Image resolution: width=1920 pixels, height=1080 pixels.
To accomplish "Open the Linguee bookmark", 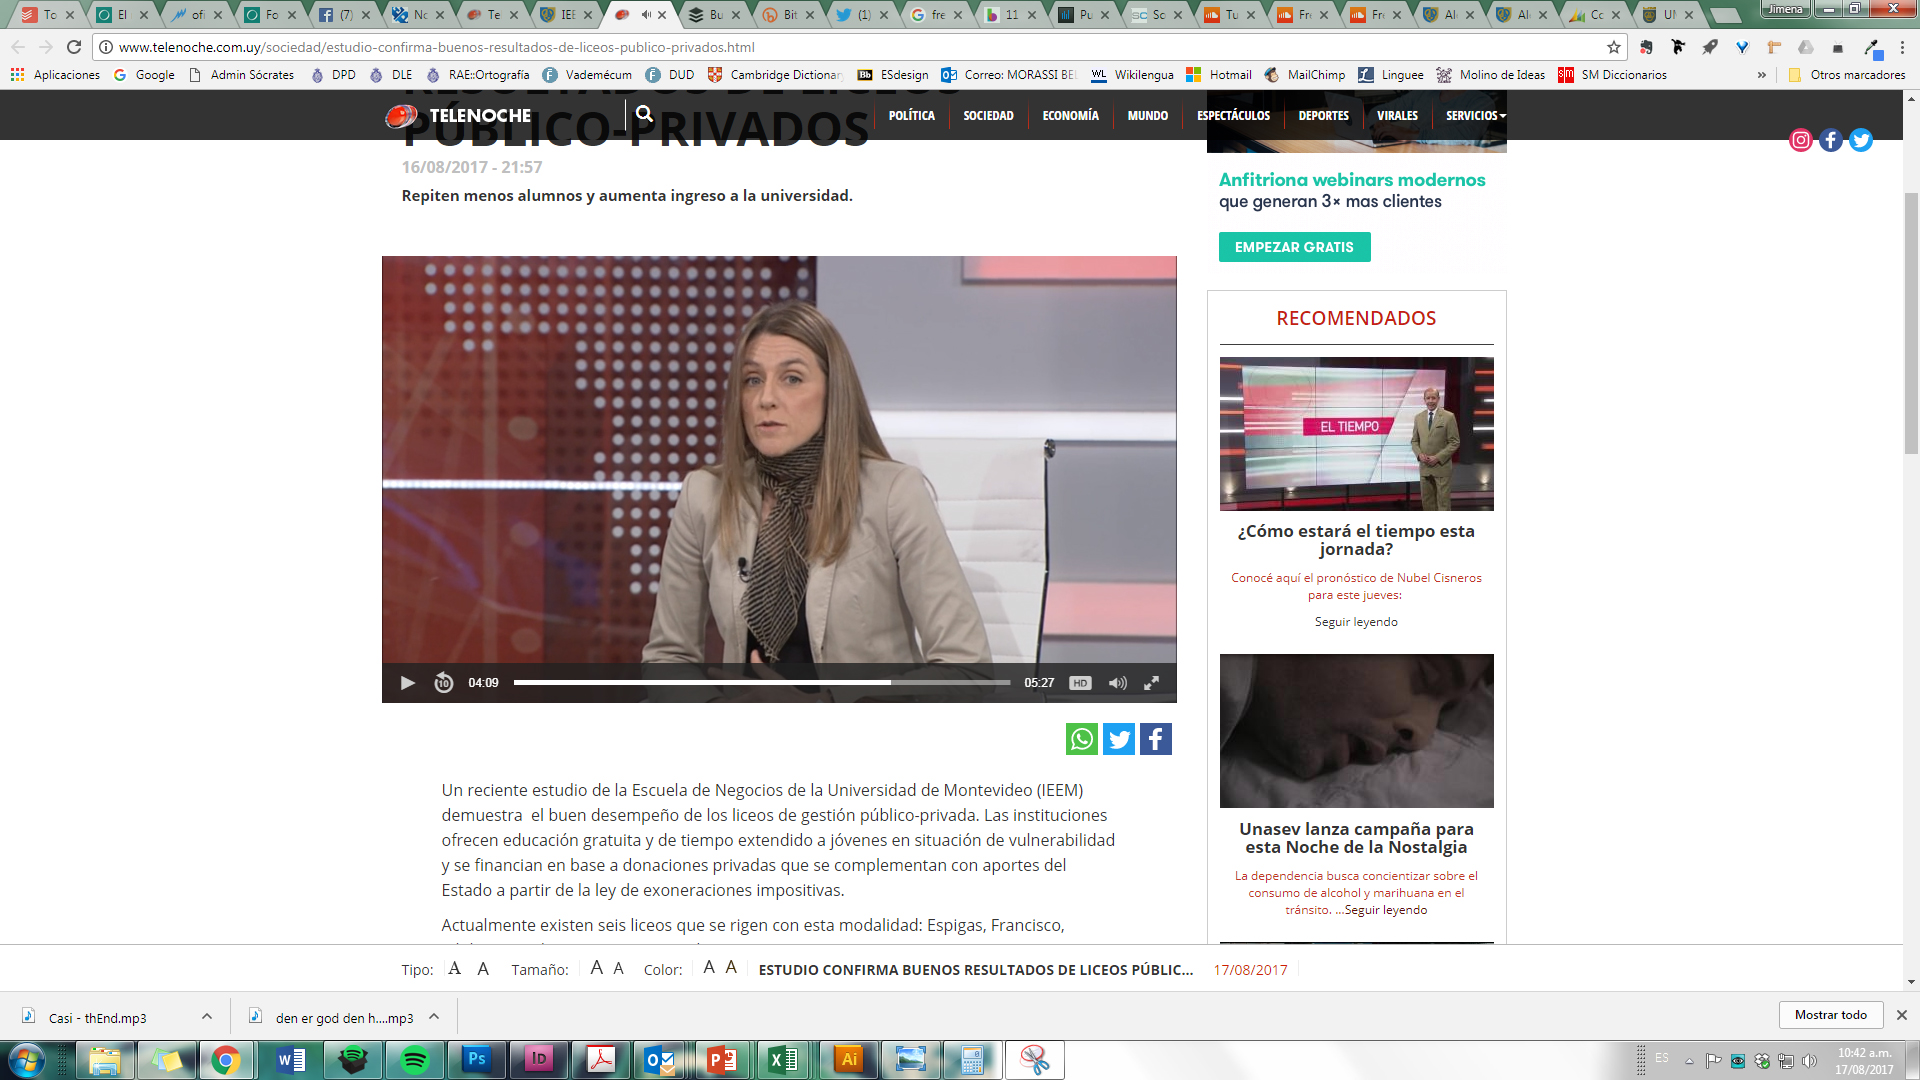I will [1391, 75].
